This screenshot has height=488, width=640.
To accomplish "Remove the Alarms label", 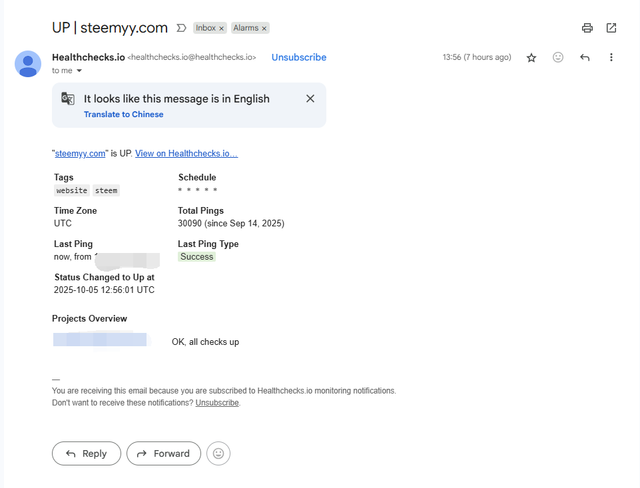I will pos(265,29).
